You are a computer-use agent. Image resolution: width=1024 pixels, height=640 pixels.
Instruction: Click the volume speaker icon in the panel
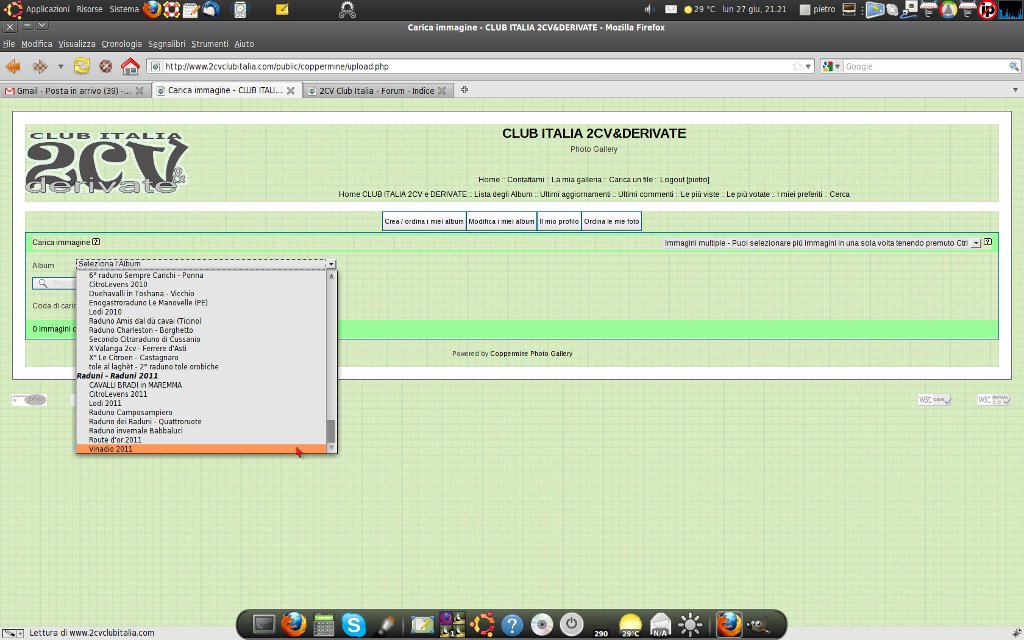tap(649, 9)
